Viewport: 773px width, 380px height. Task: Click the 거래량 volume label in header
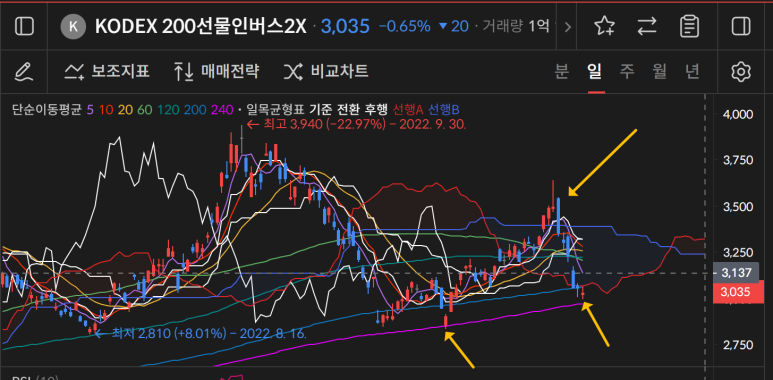point(503,27)
